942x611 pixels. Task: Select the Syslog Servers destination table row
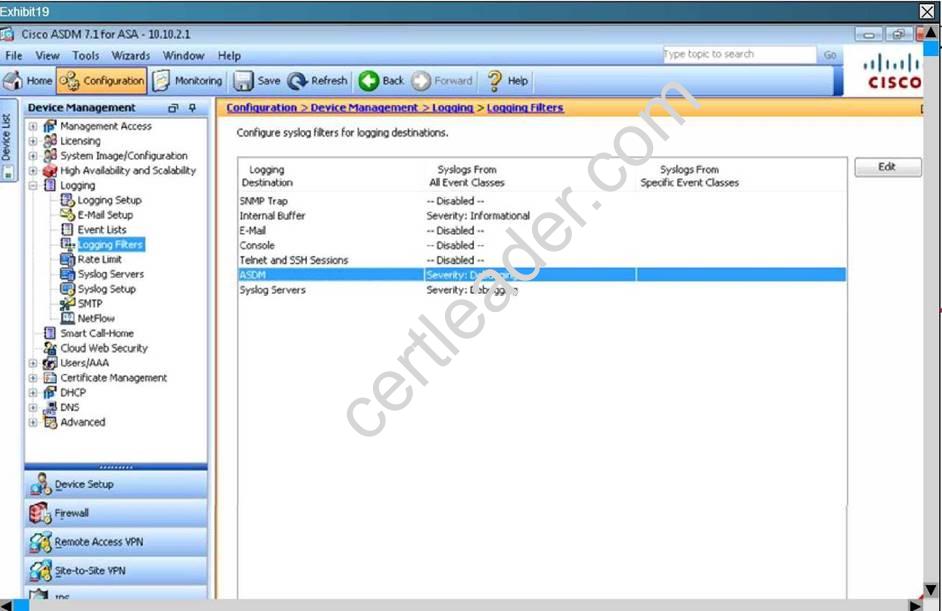[x=542, y=290]
